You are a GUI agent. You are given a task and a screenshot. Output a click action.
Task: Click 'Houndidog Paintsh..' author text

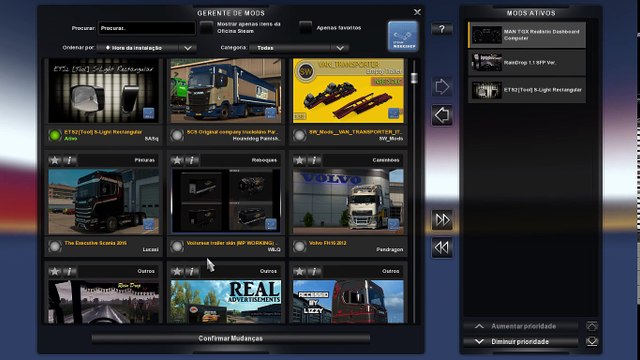[256, 139]
